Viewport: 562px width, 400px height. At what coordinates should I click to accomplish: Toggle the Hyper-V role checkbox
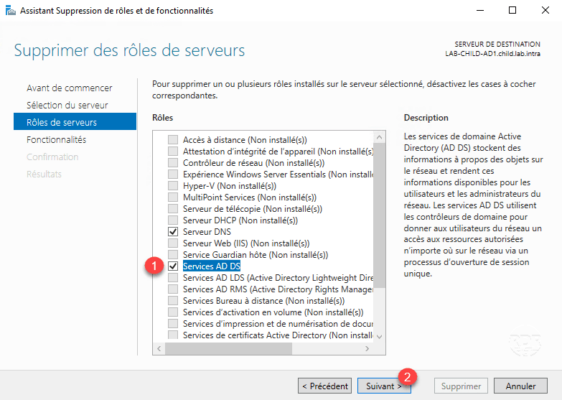coord(173,186)
